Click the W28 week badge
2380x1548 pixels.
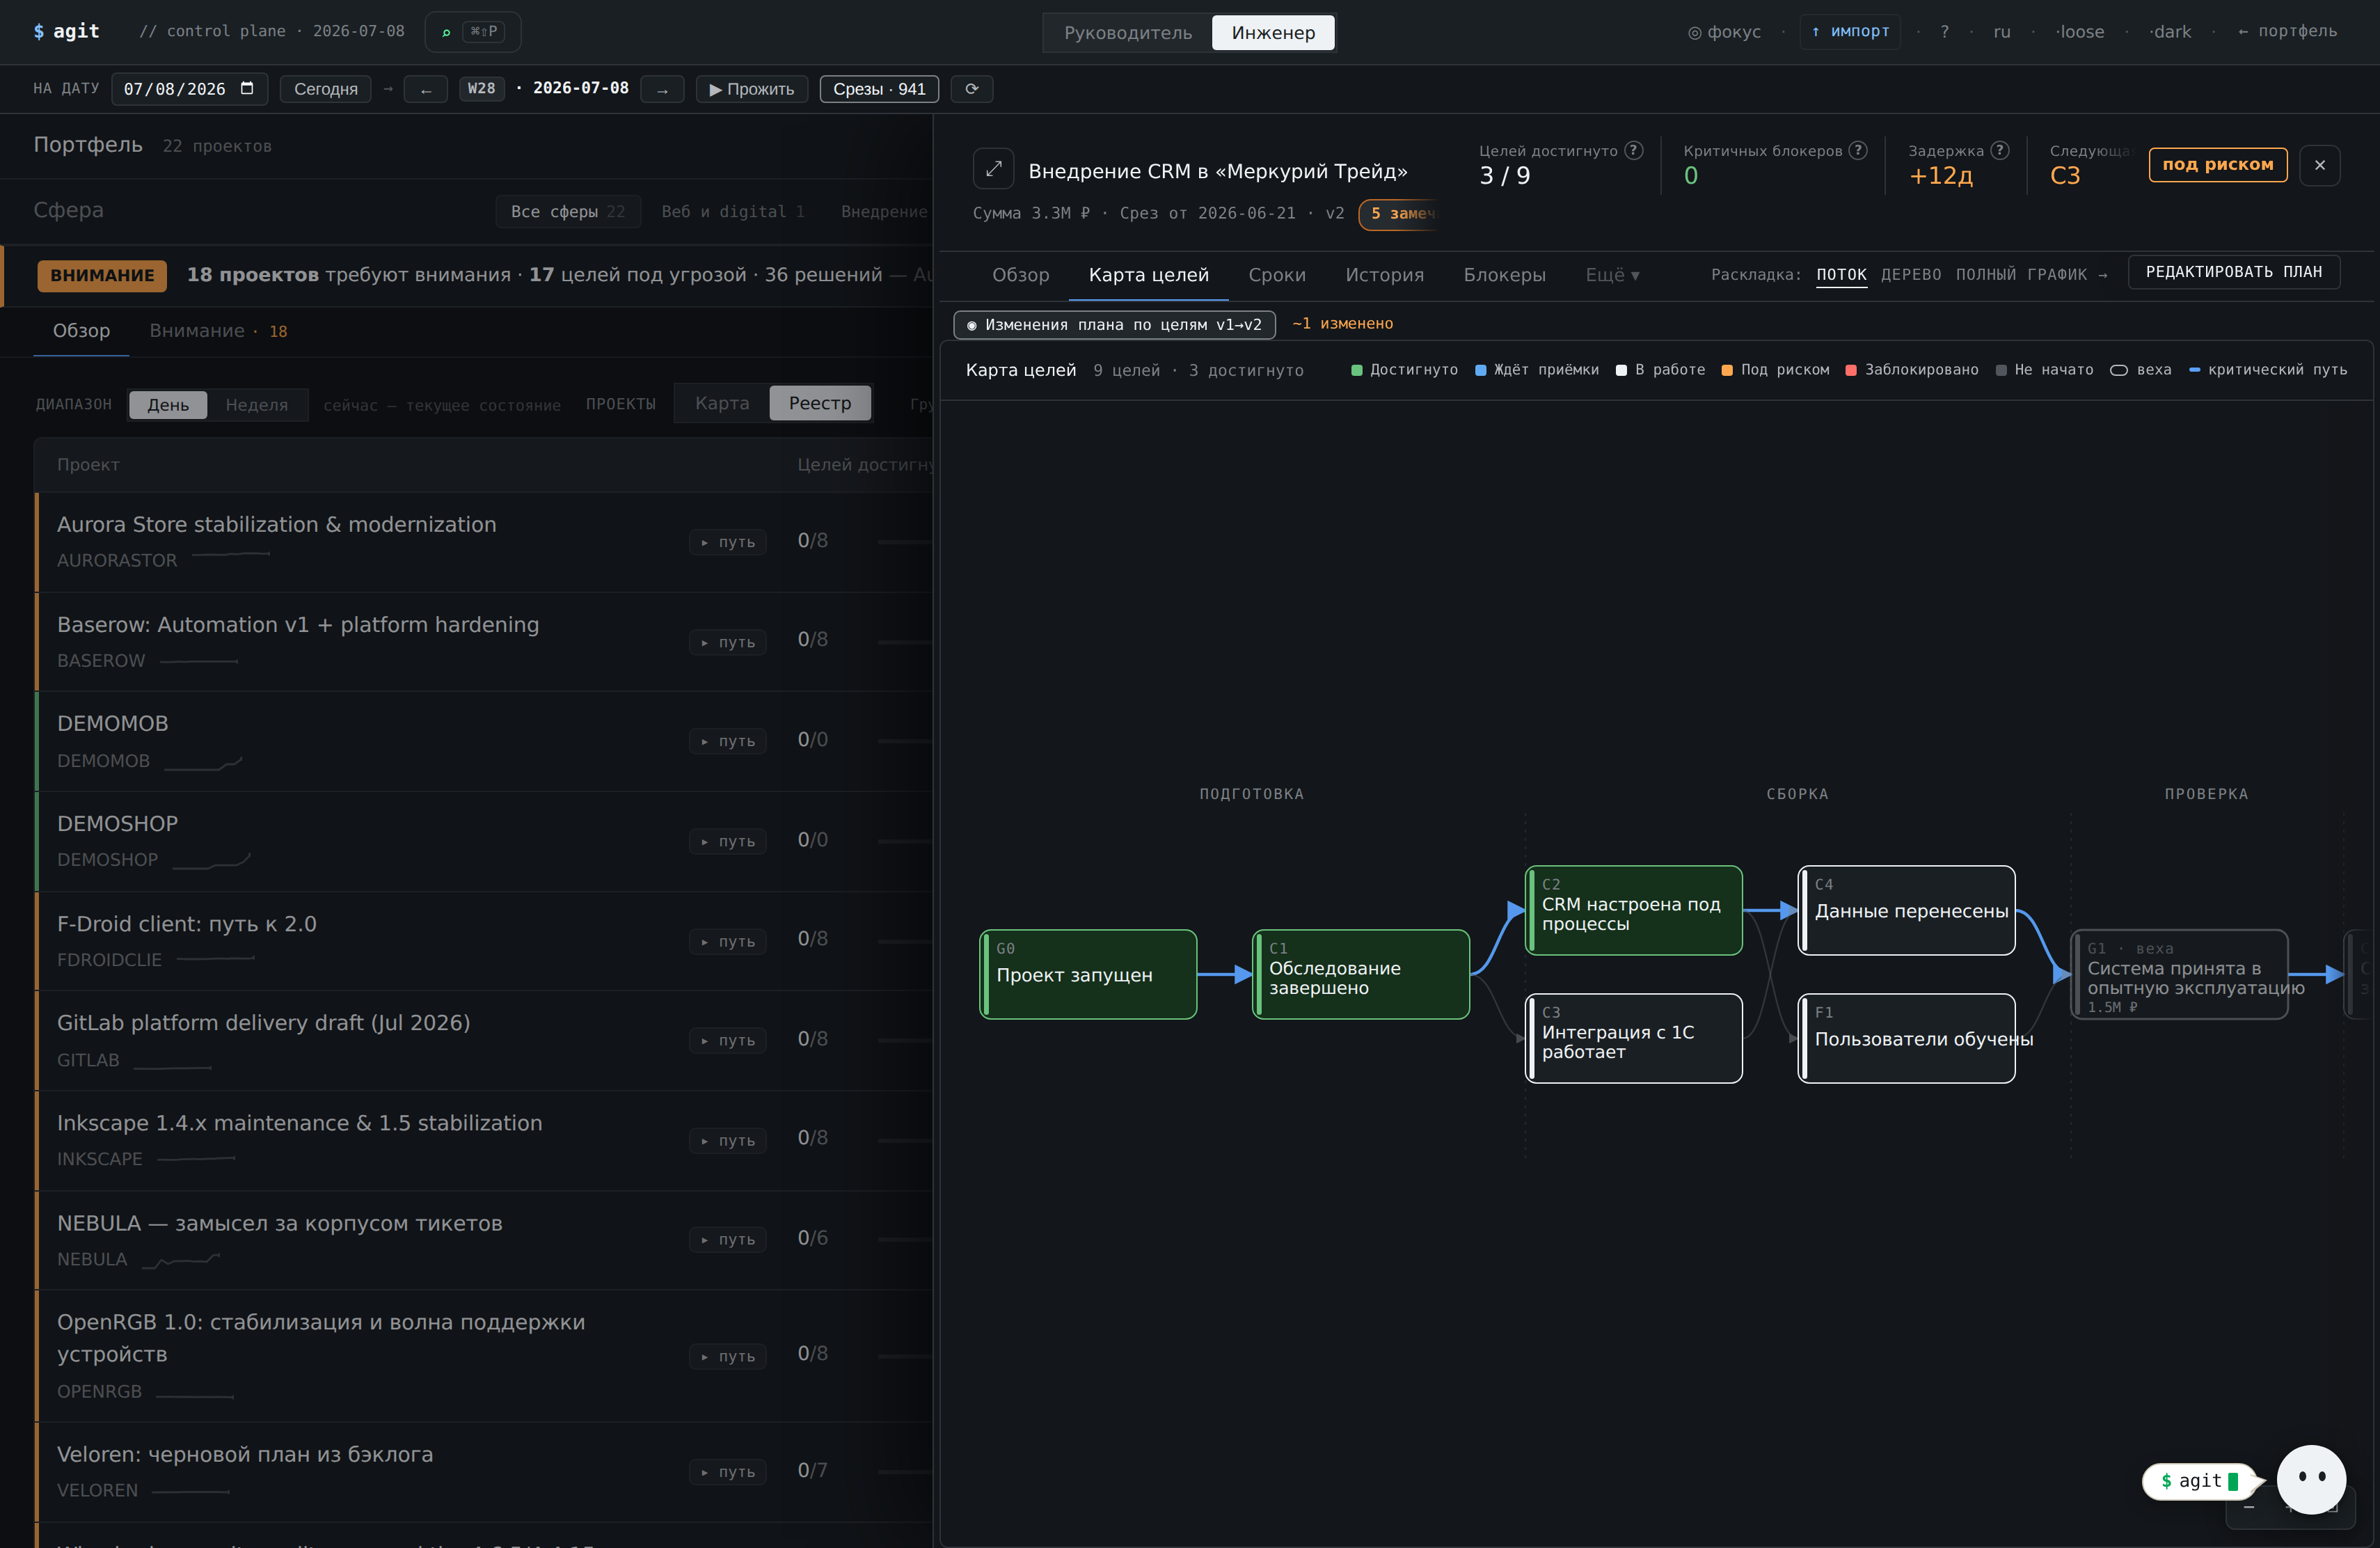click(481, 89)
